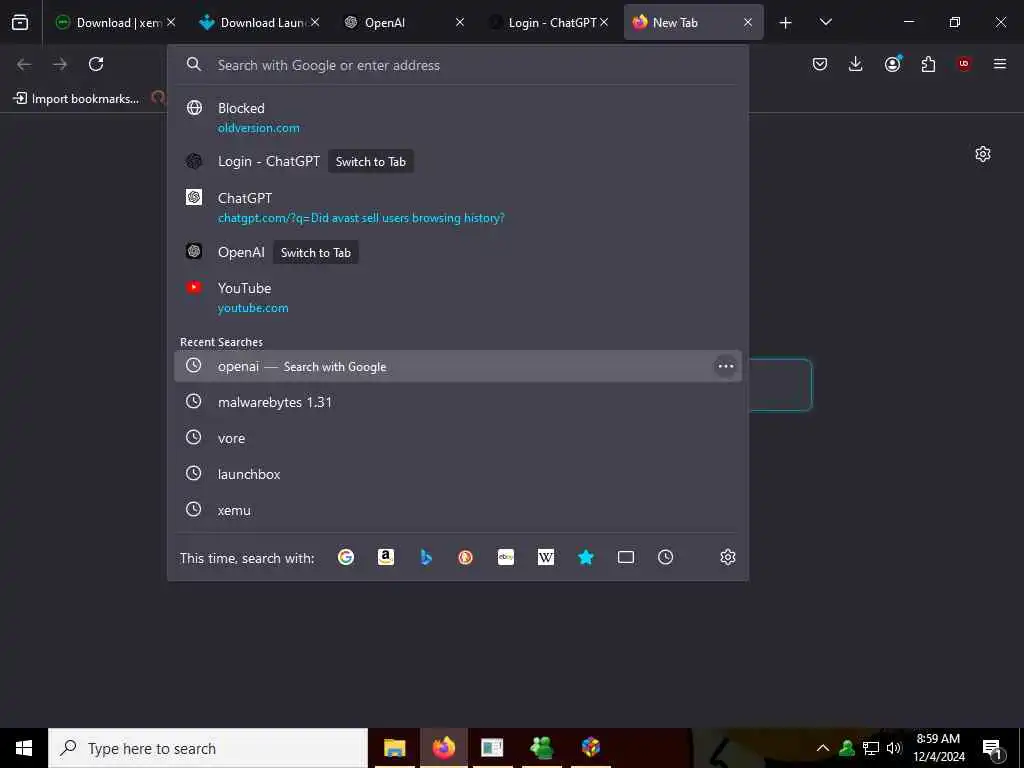1024x768 pixels.
Task: Open Pocket save icon
Action: 820,64
